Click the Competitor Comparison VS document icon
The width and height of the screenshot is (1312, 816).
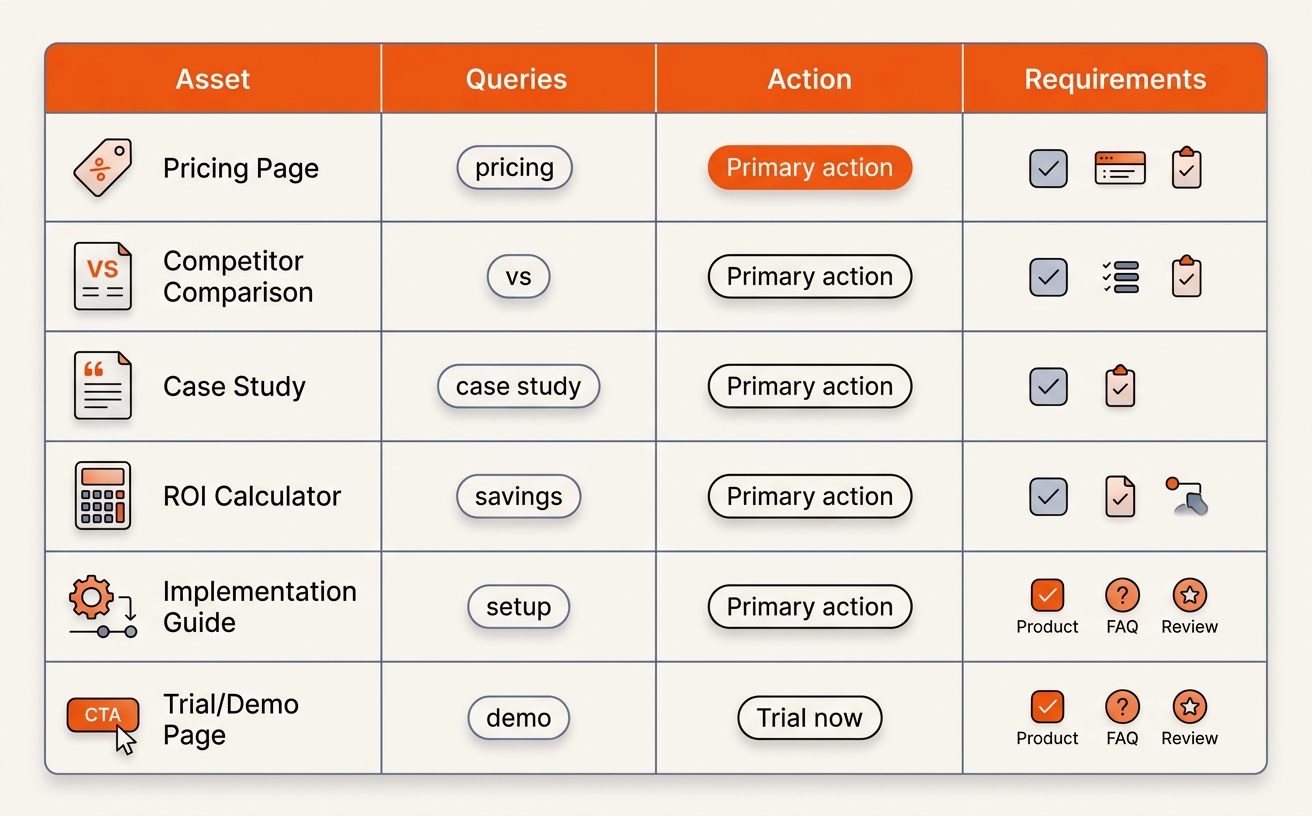click(102, 276)
